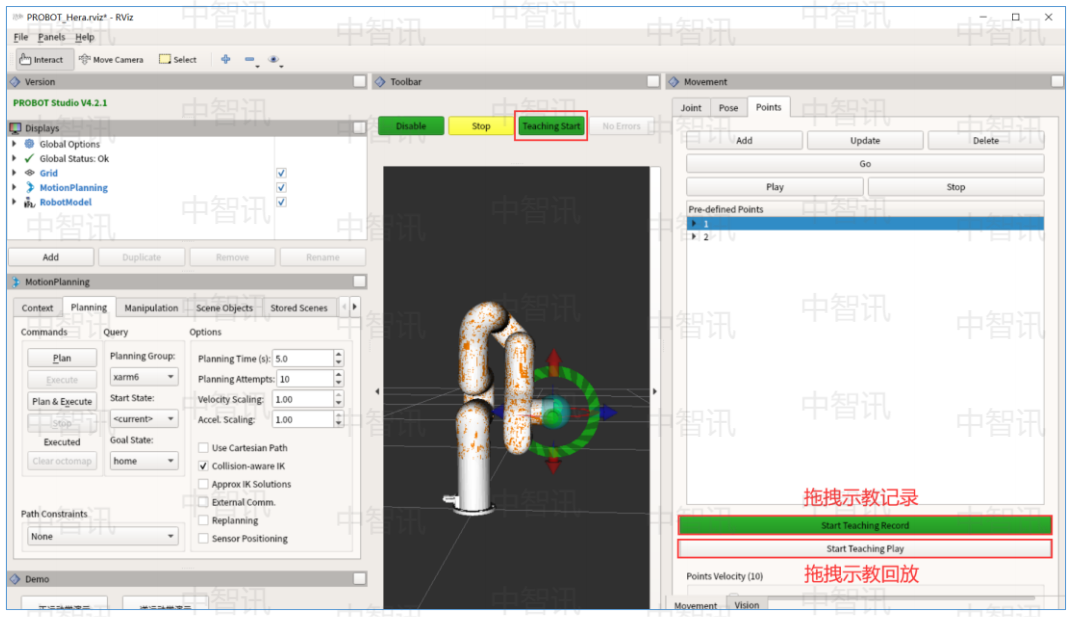Enable Replanning checkbox
This screenshot has width=1071, height=617.
[203, 520]
